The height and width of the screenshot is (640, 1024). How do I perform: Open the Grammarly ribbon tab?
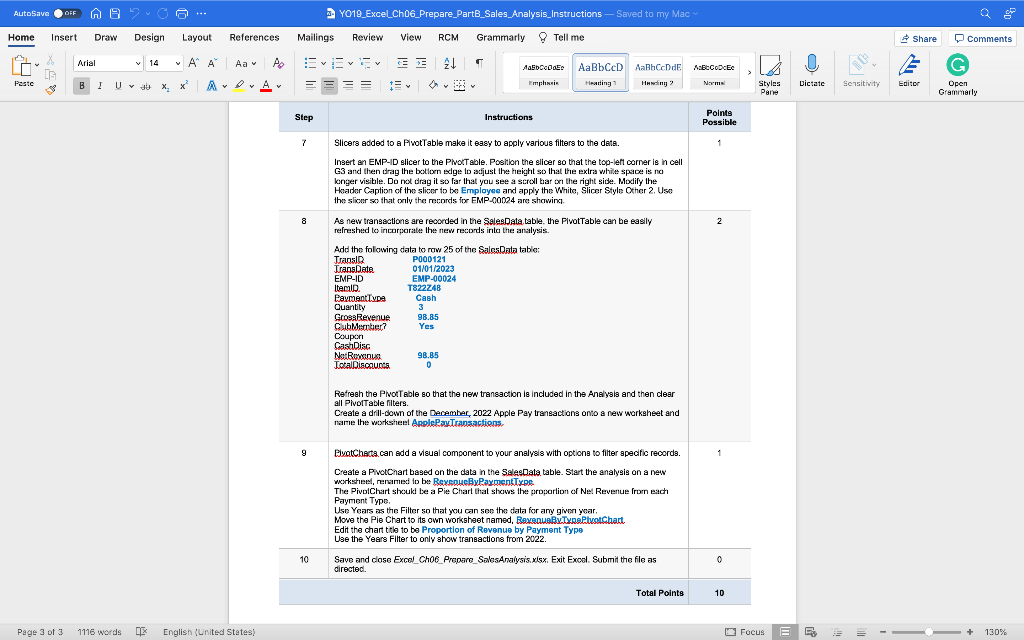tap(499, 37)
